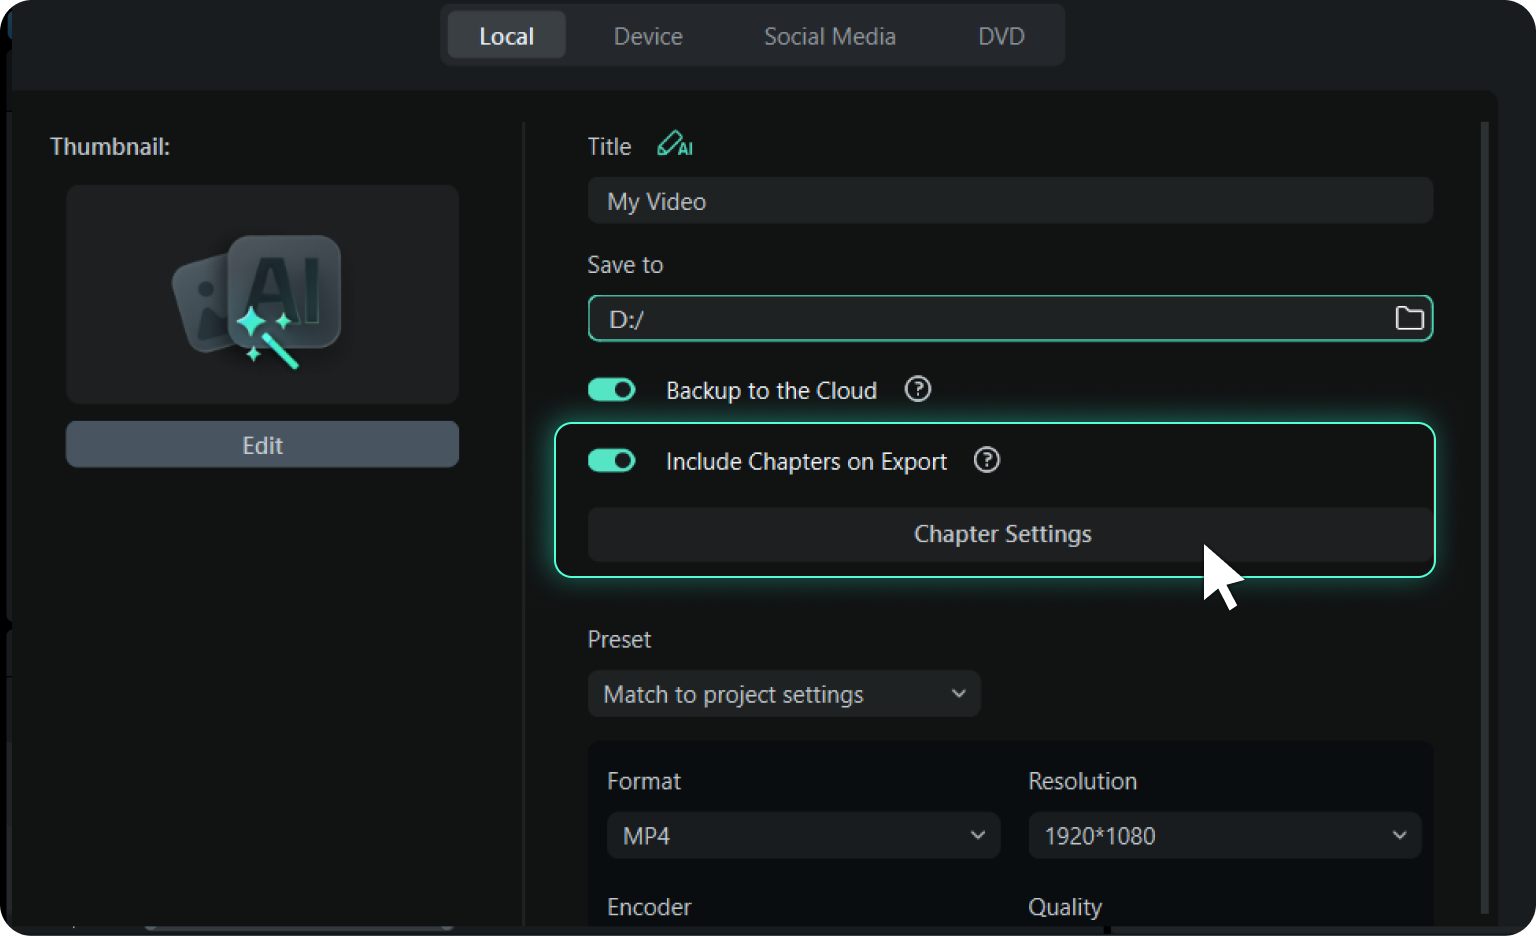This screenshot has height=936, width=1536.
Task: Open the folder browse icon in Save to
Action: pyautogui.click(x=1409, y=318)
